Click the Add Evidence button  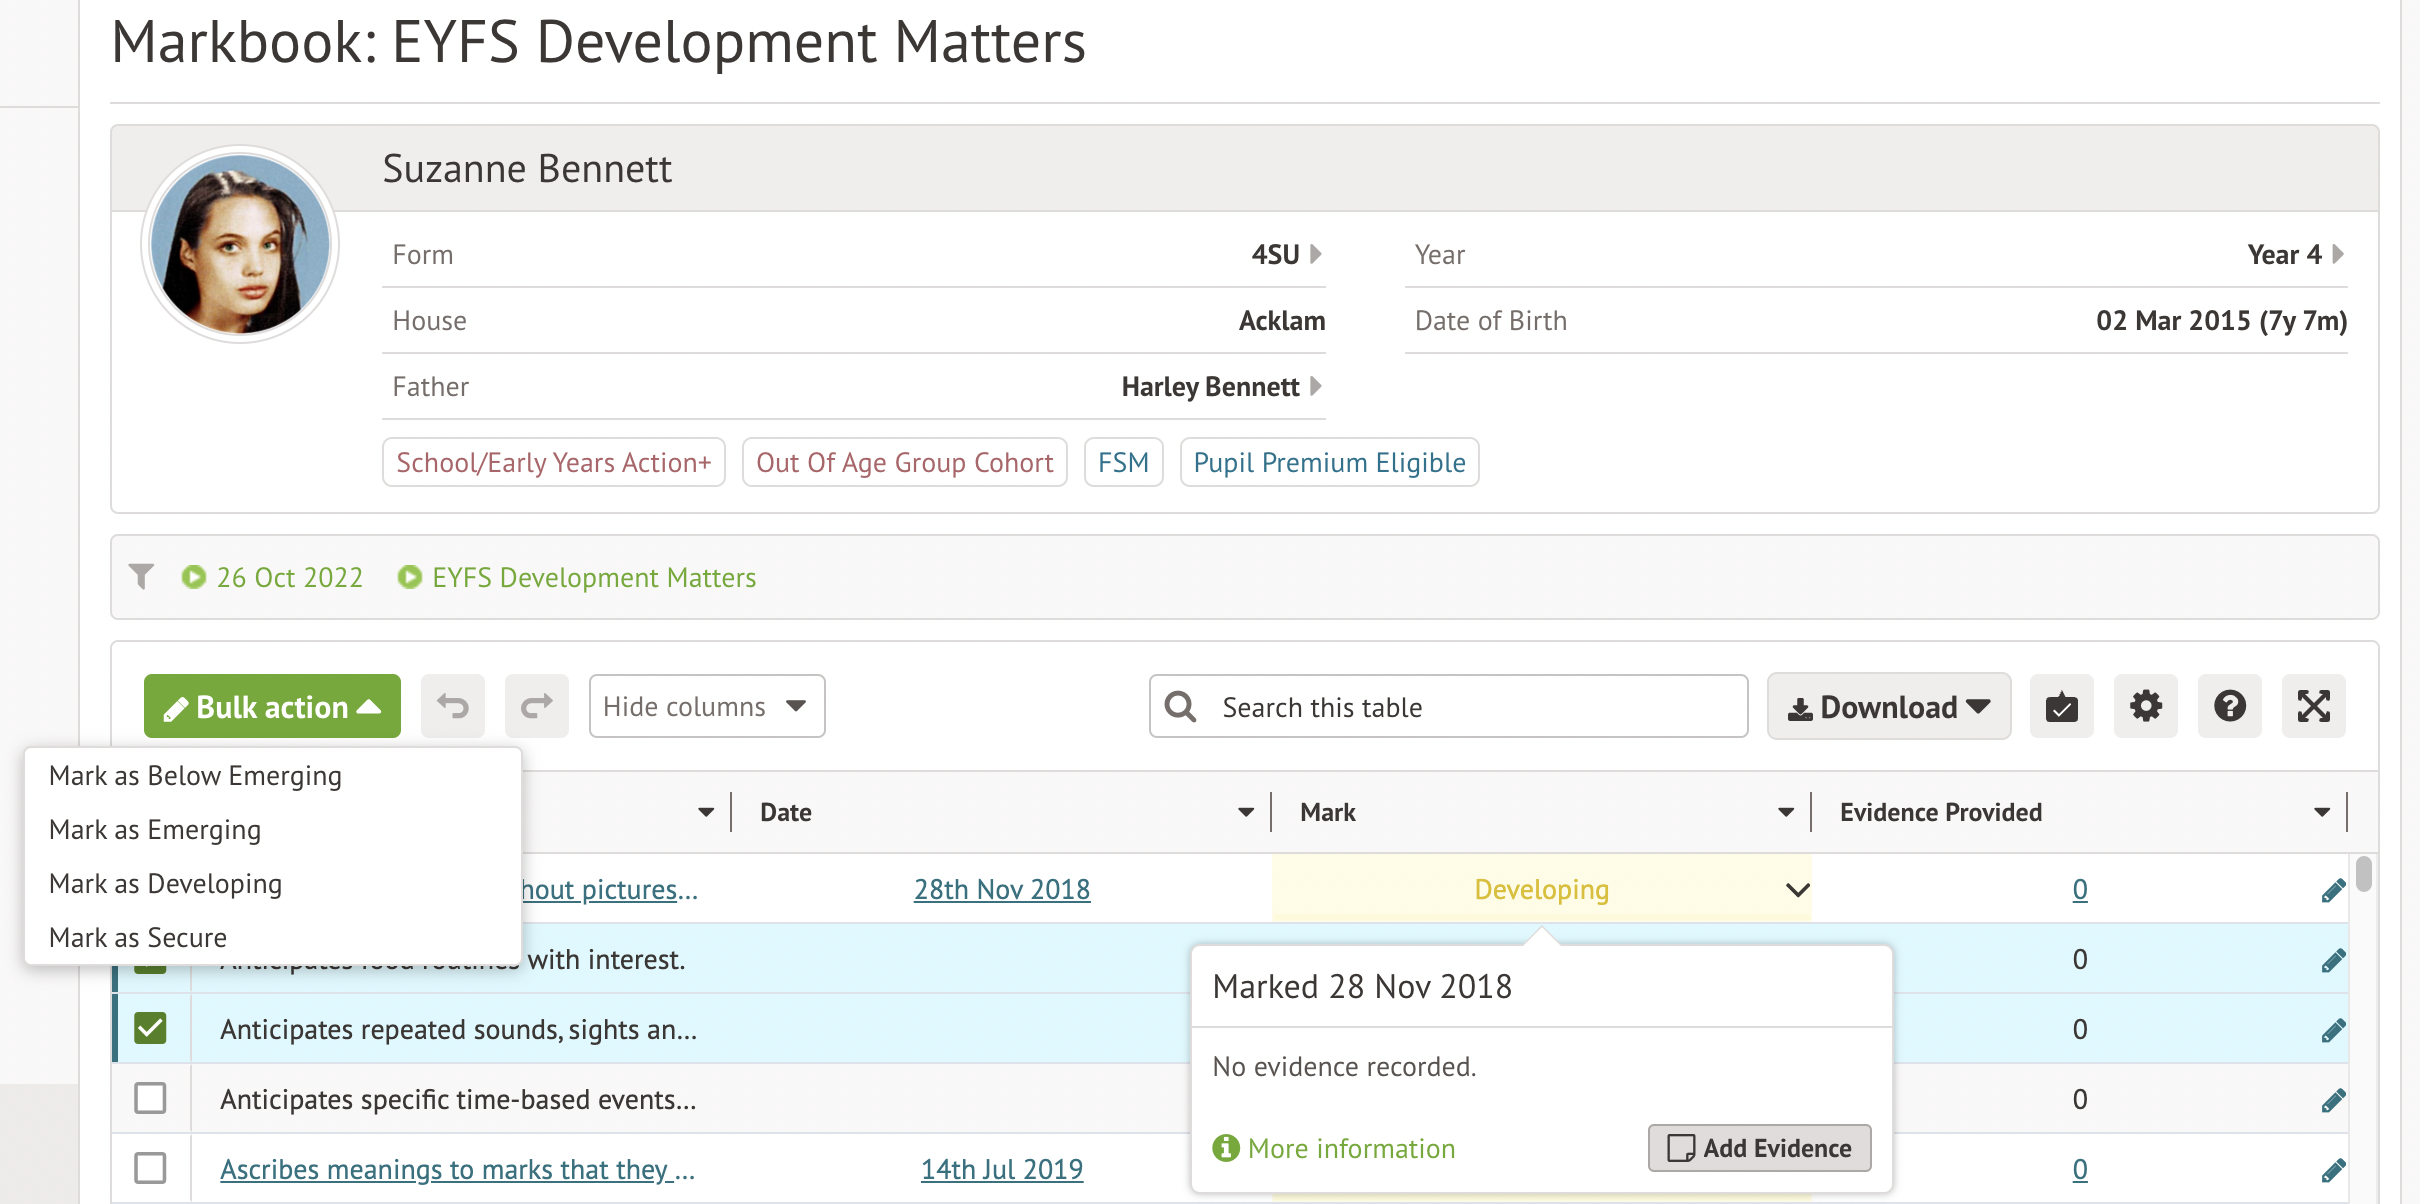1759,1148
